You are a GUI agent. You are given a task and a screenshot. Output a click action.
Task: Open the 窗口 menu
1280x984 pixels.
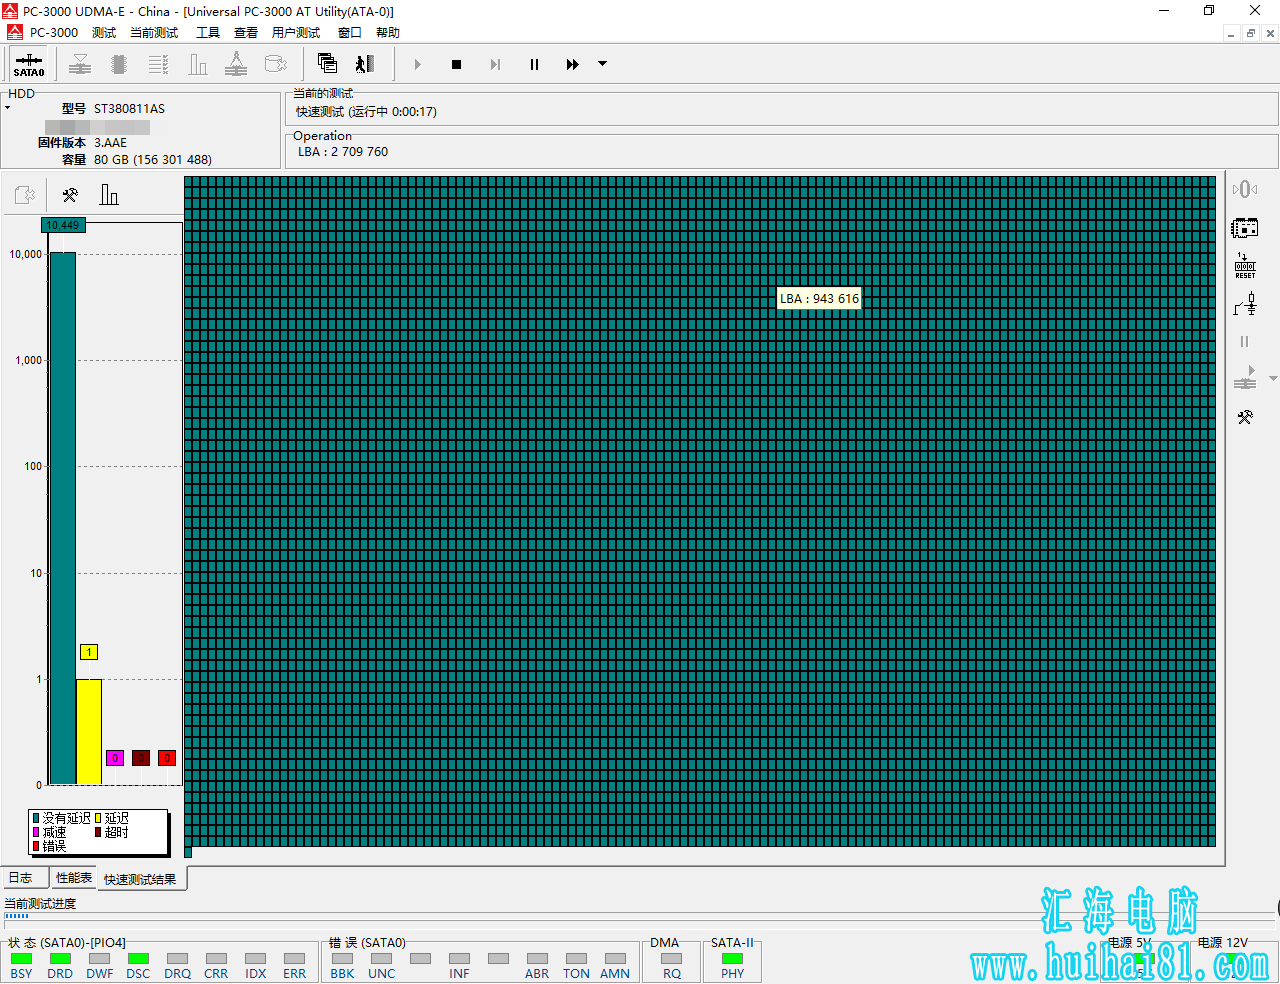[350, 32]
